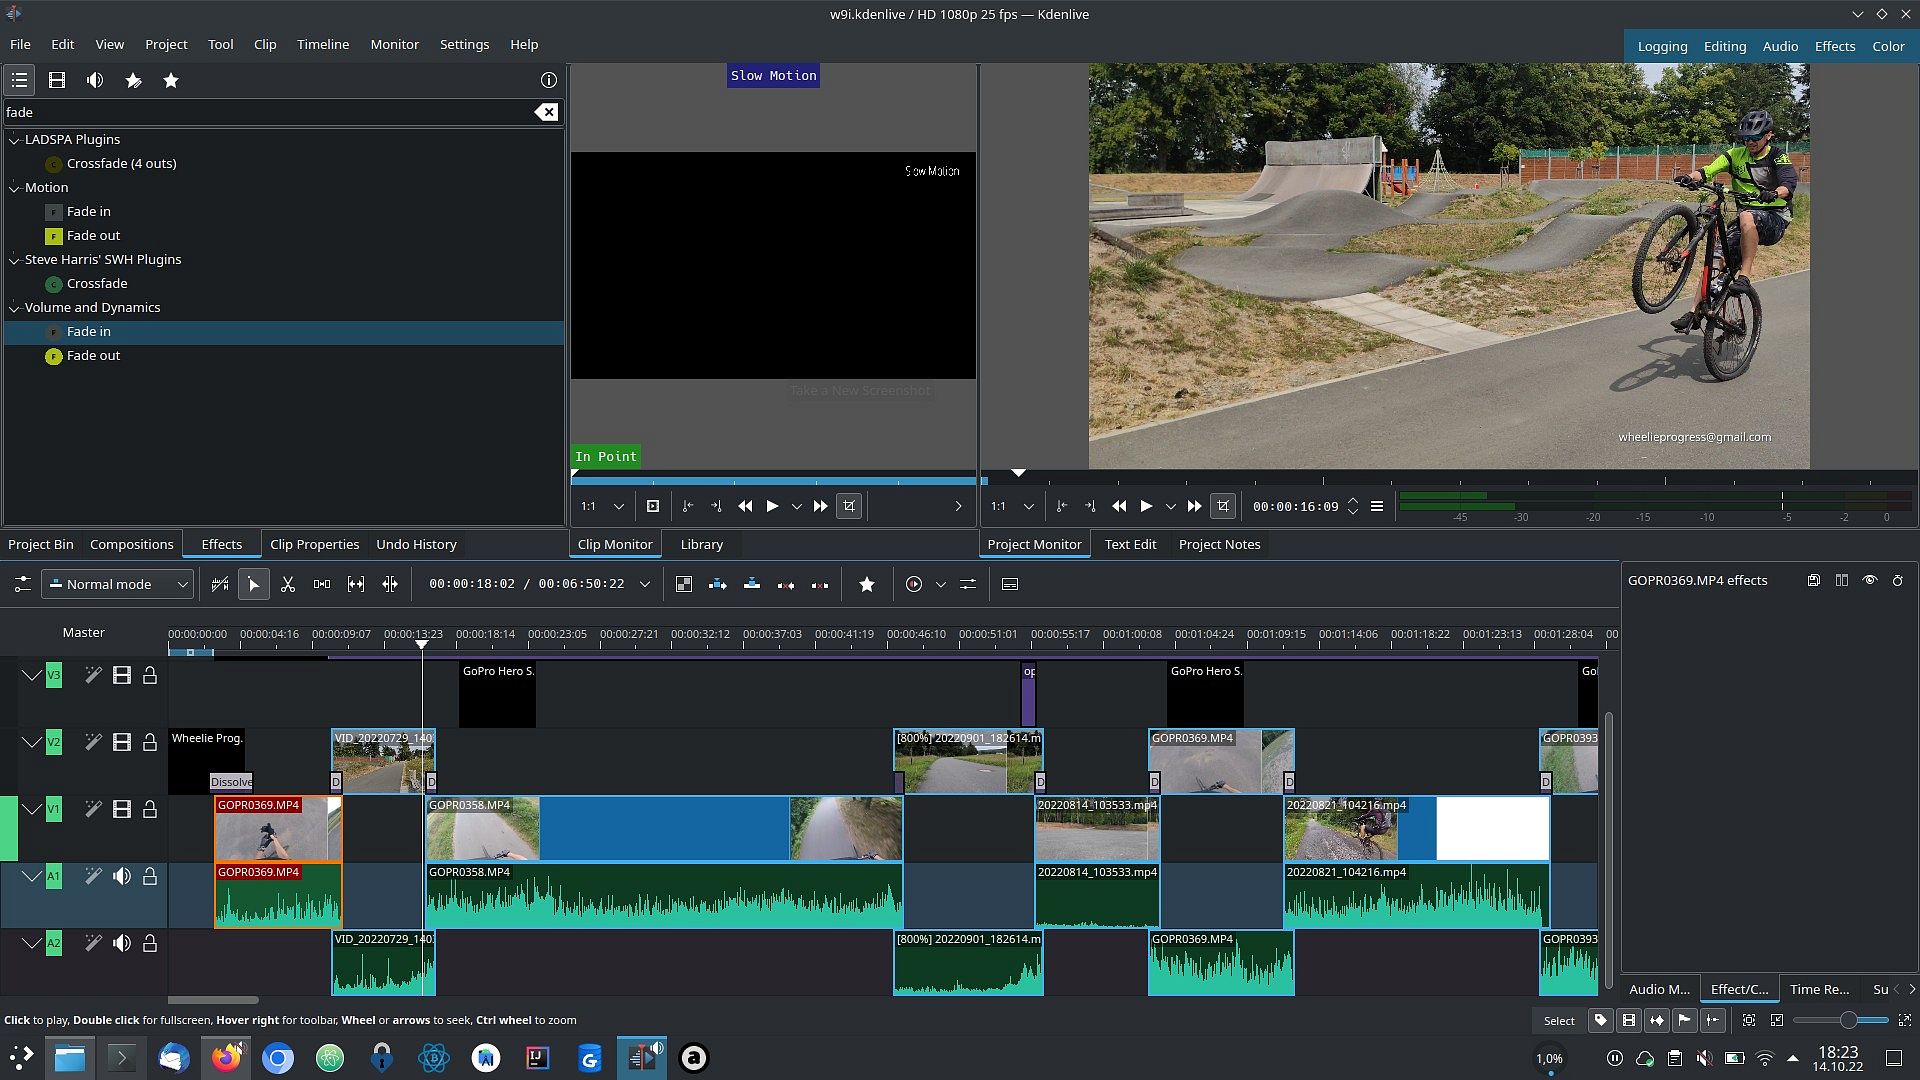1920x1080 pixels.
Task: Select the razor (scissors) tool
Action: click(288, 585)
